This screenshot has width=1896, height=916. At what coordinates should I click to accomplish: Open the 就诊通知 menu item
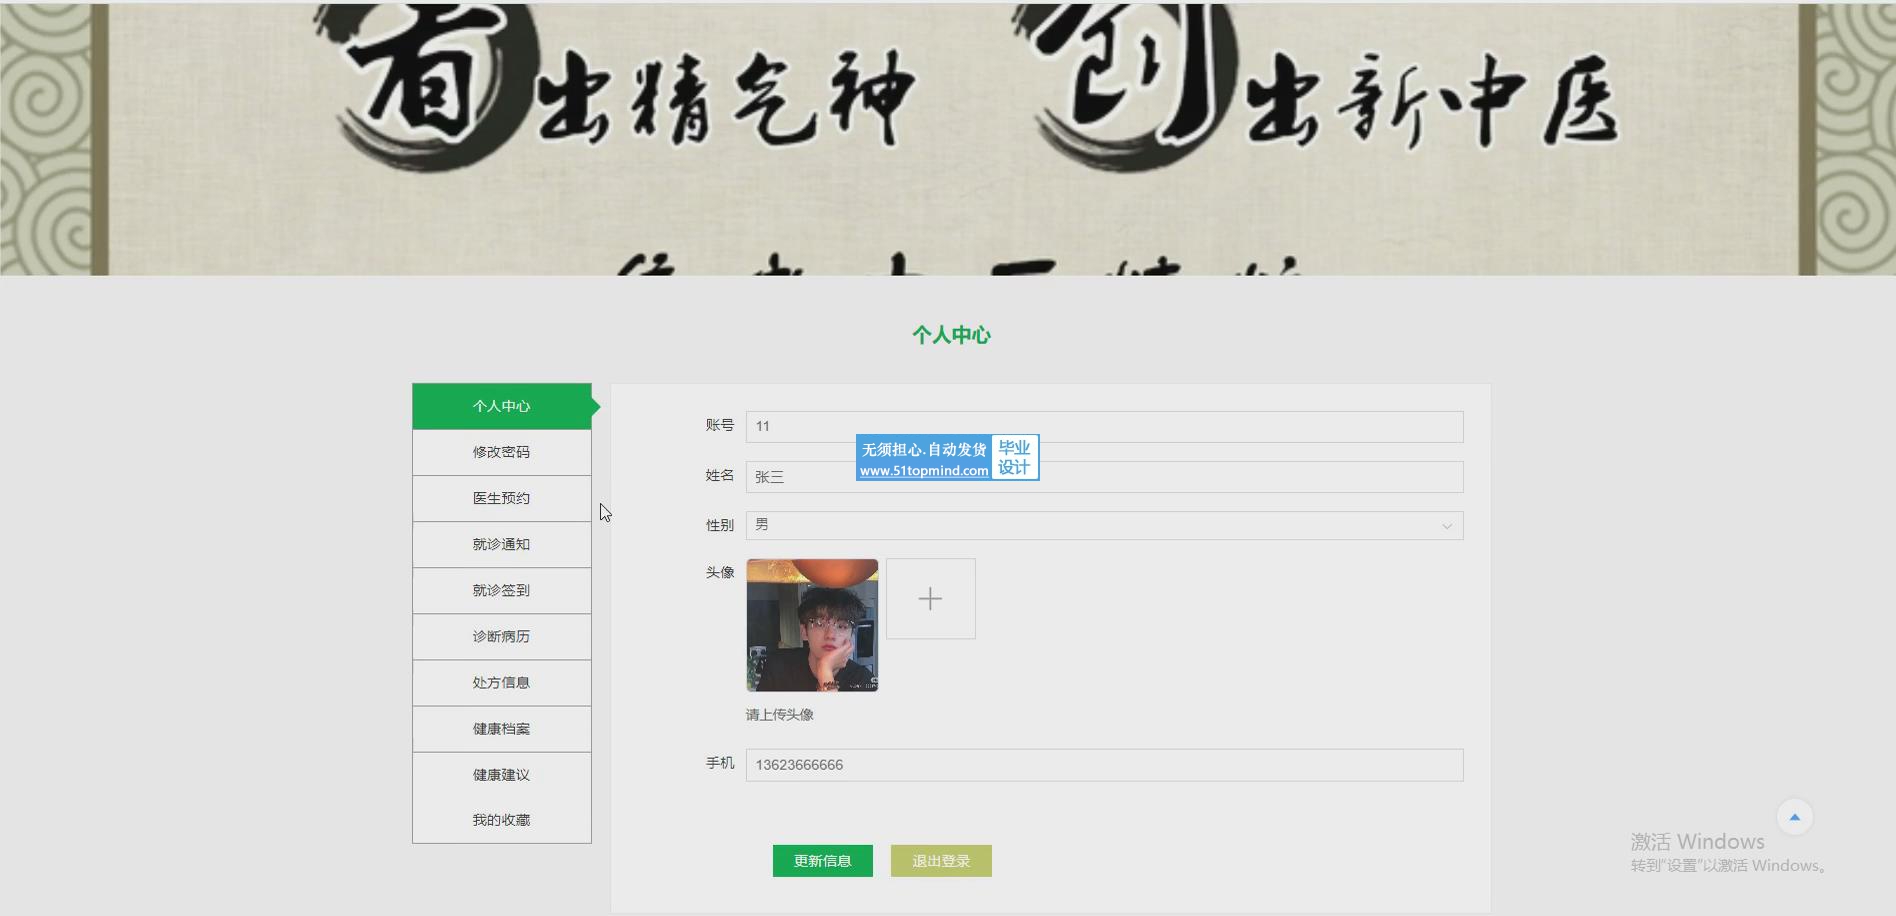(502, 544)
